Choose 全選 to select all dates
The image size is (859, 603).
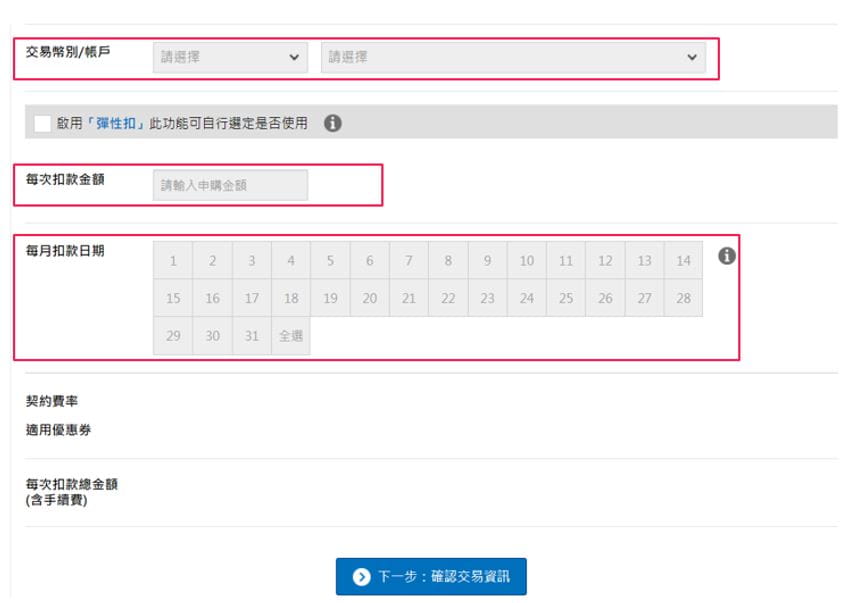click(291, 336)
